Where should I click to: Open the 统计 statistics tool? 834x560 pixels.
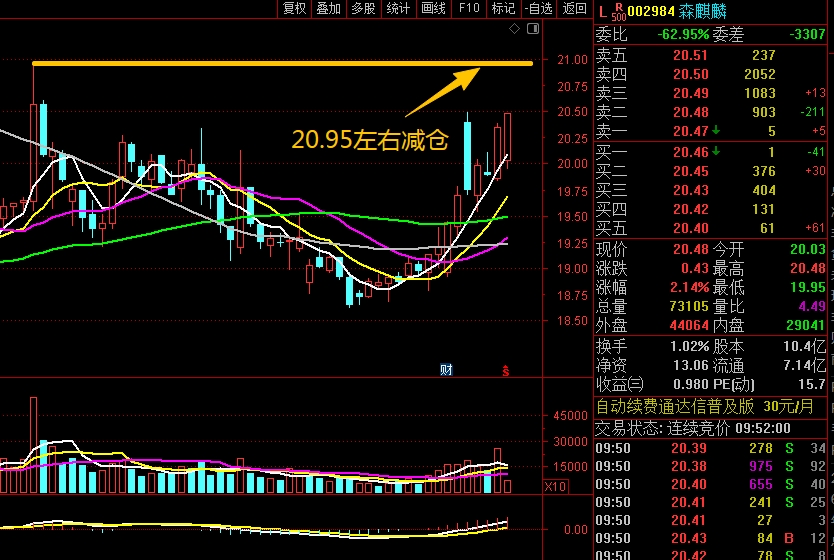pyautogui.click(x=398, y=8)
